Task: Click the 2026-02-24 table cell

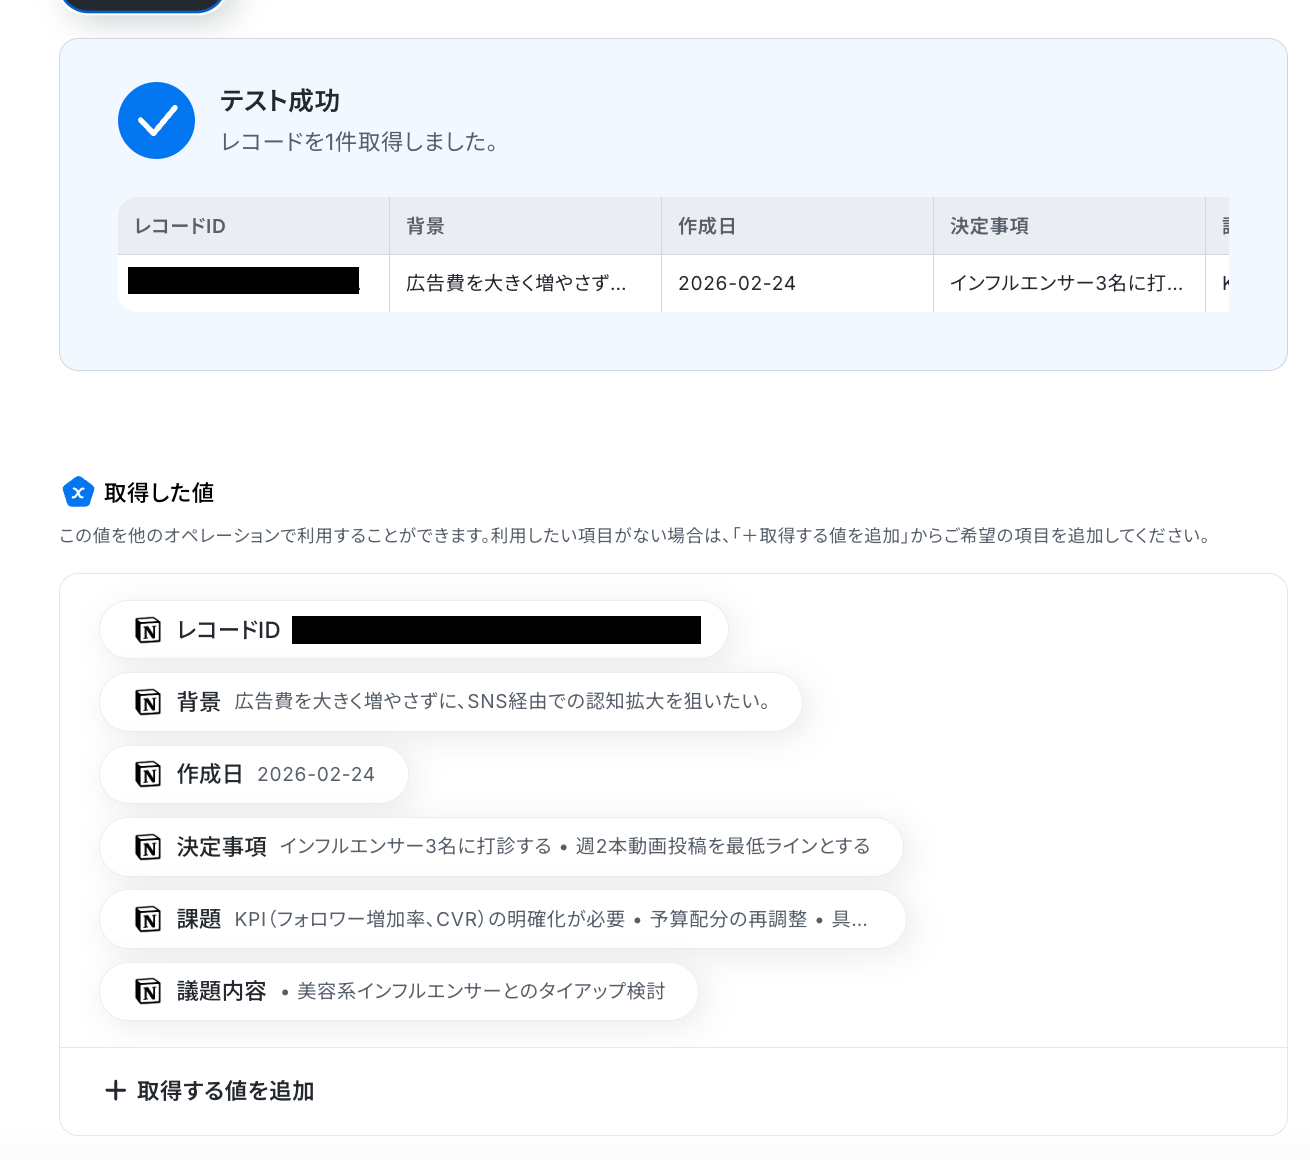Action: 798,283
